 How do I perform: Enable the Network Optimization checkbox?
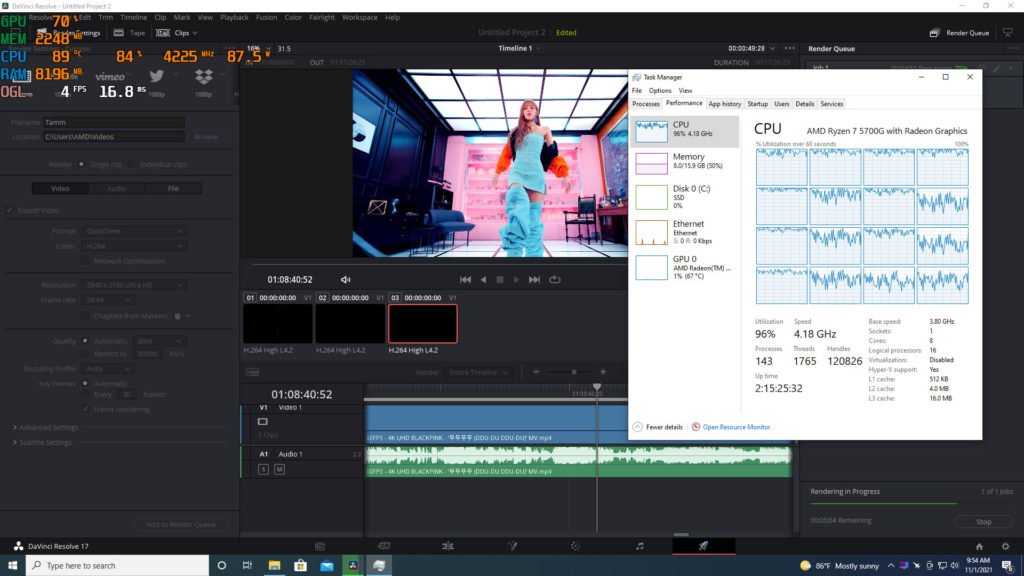pyautogui.click(x=86, y=260)
